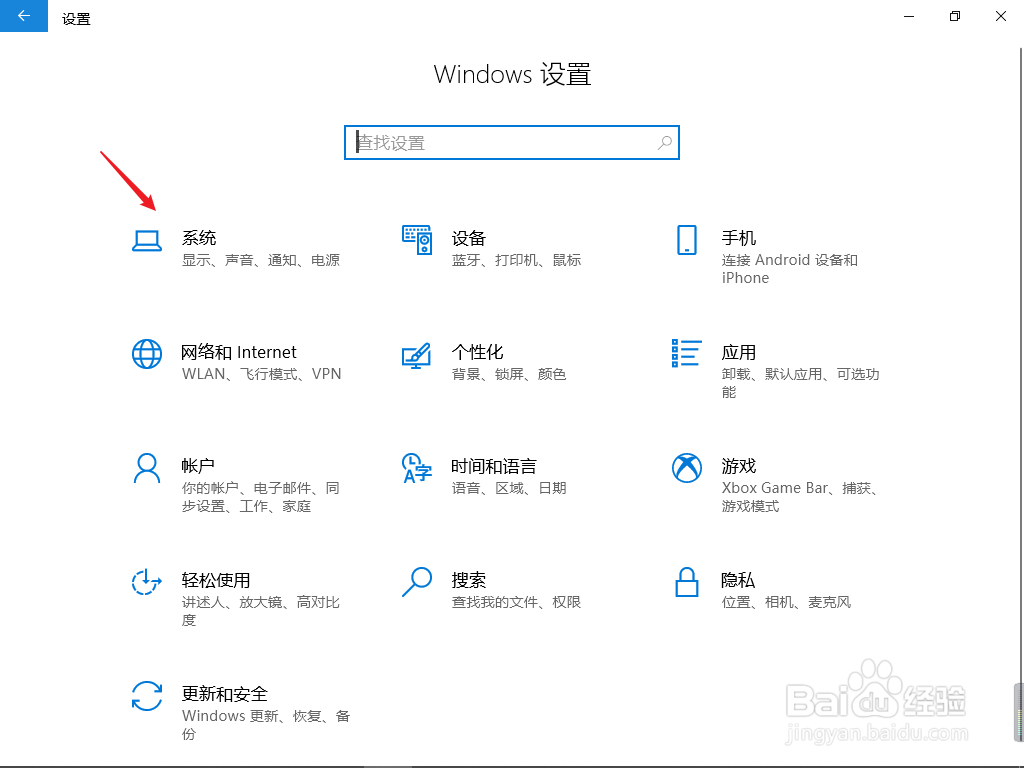Viewport: 1024px width, 768px height.
Task: Open the Time and Language icon
Action: point(417,468)
